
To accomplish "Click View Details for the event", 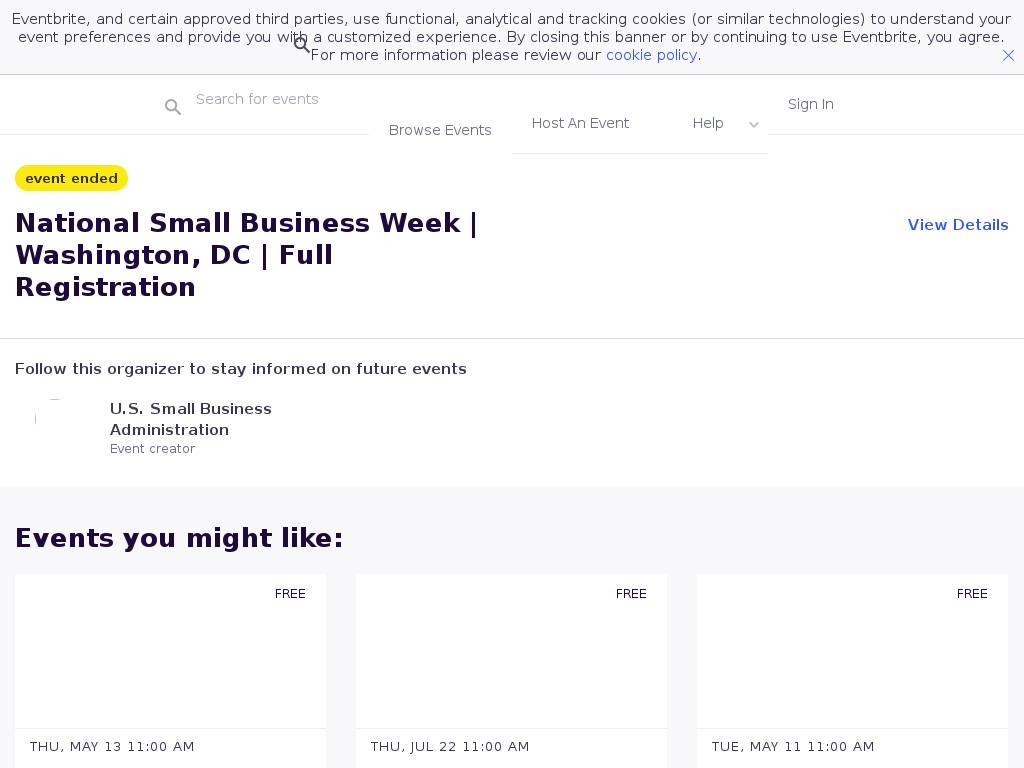I will (x=957, y=225).
